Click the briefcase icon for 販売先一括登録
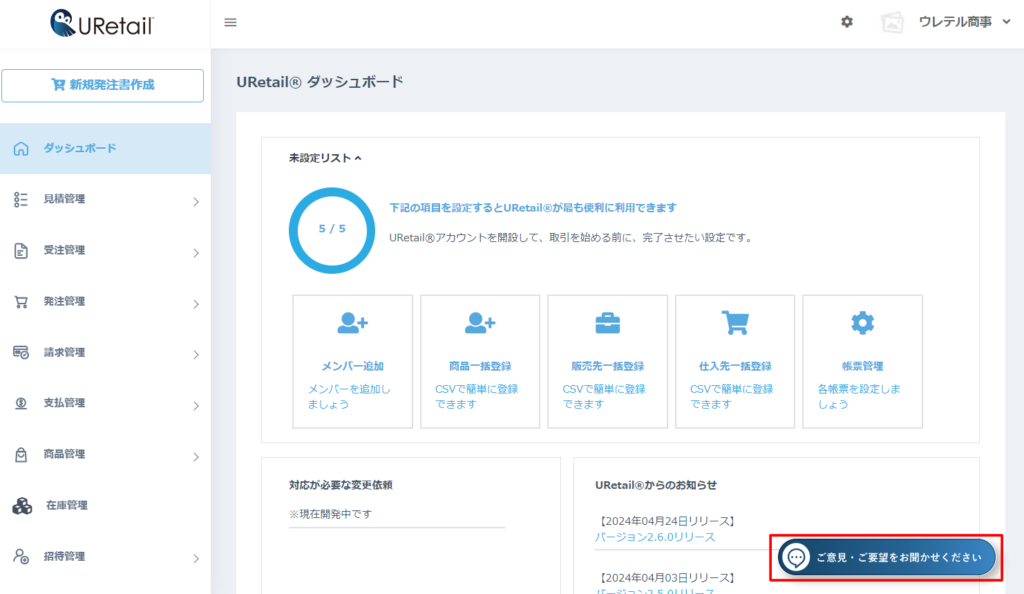Viewport: 1024px width, 594px height. point(607,322)
